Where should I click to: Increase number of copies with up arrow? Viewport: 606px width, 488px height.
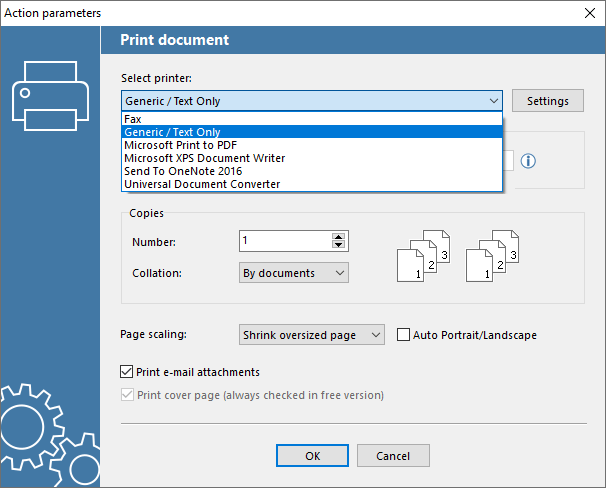point(338,236)
